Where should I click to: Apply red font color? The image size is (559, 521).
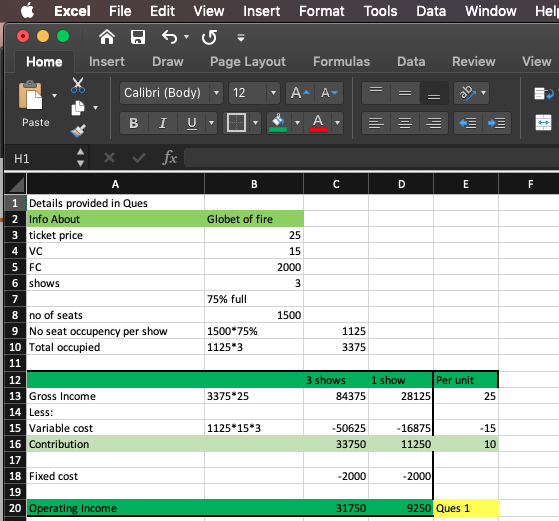tap(318, 123)
